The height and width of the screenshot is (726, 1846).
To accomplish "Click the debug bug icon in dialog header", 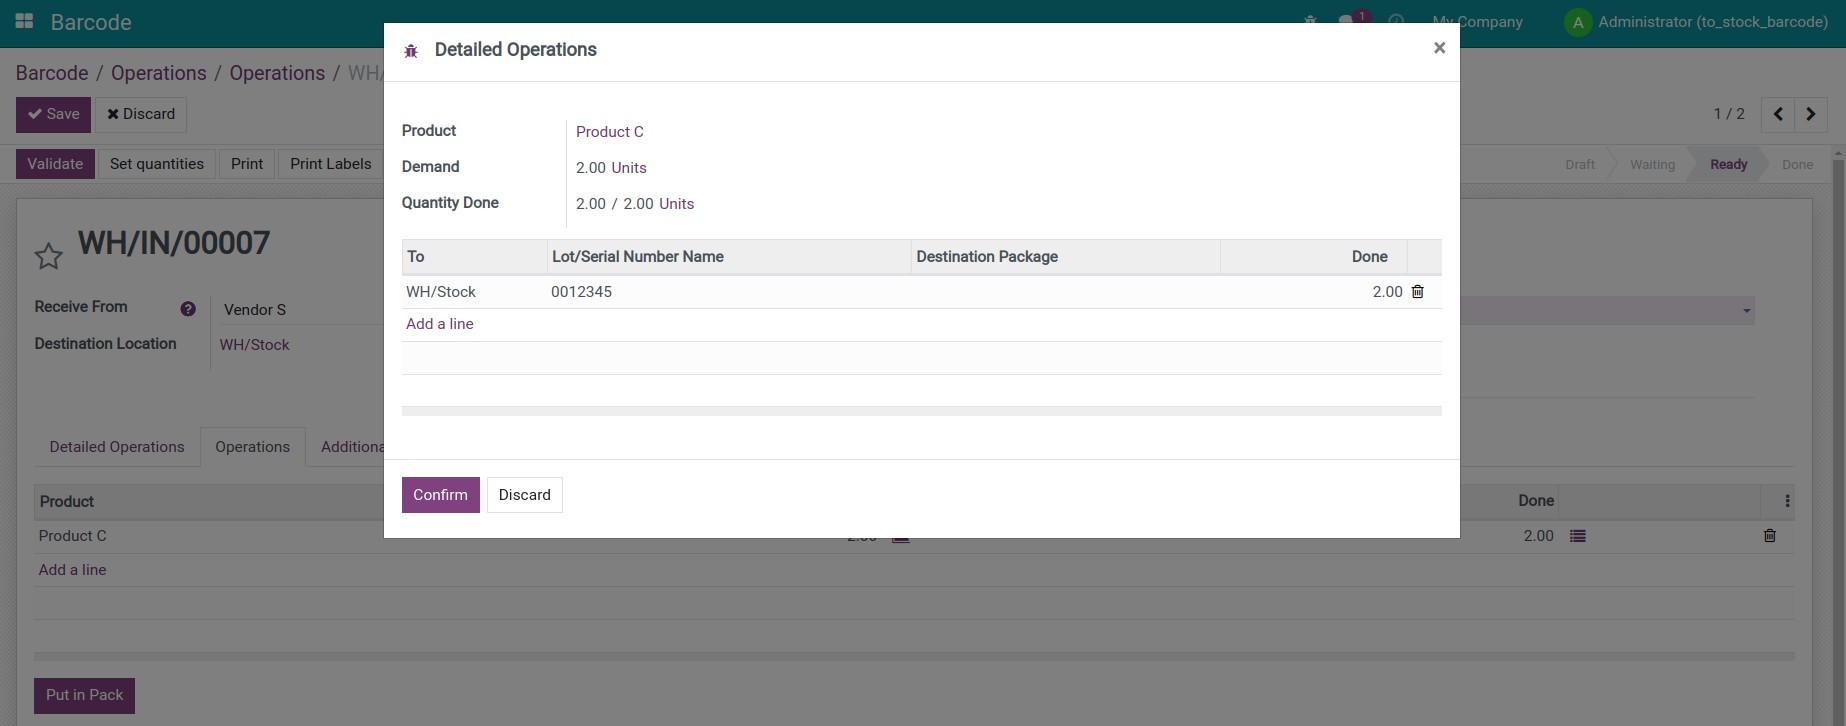I will coord(411,51).
